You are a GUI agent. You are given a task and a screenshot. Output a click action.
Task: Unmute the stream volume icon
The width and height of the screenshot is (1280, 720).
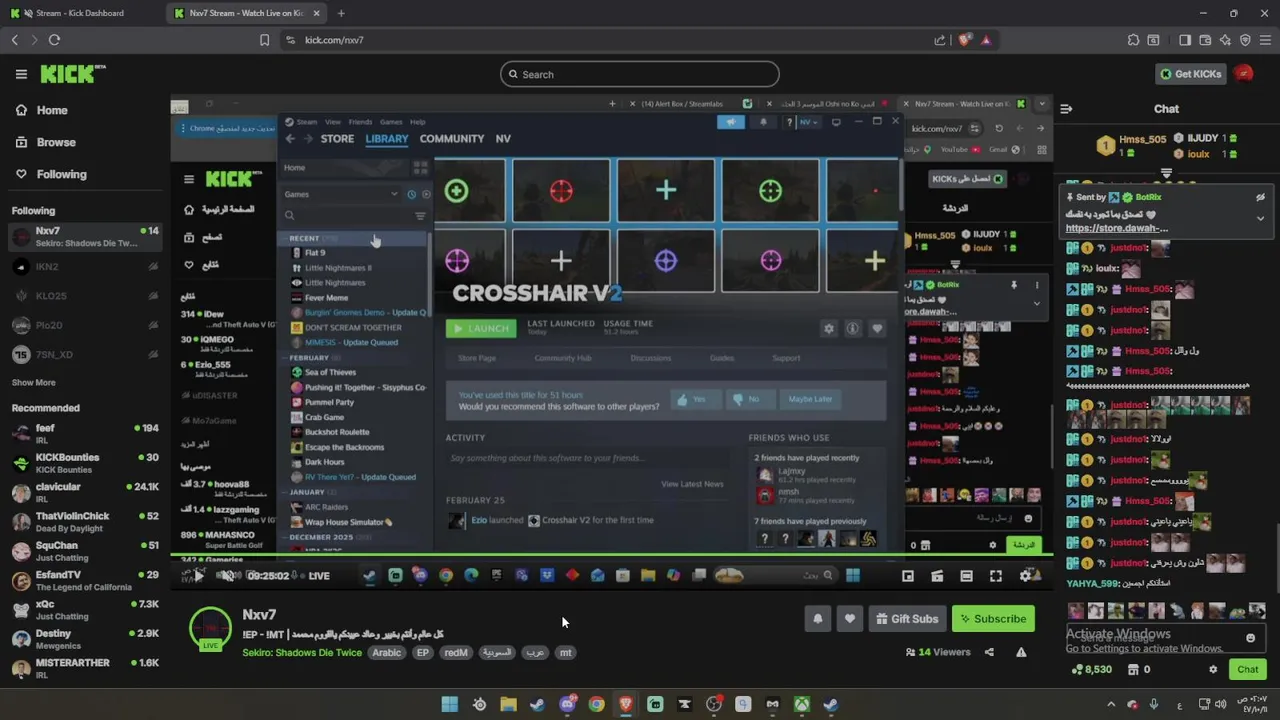(227, 575)
